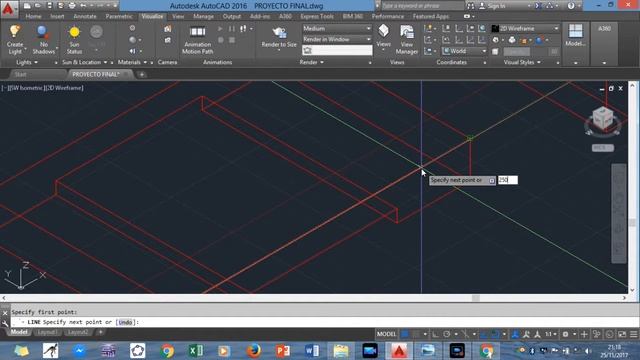The width and height of the screenshot is (640, 360).
Task: Switch to the Express Tools tab
Action: [317, 16]
